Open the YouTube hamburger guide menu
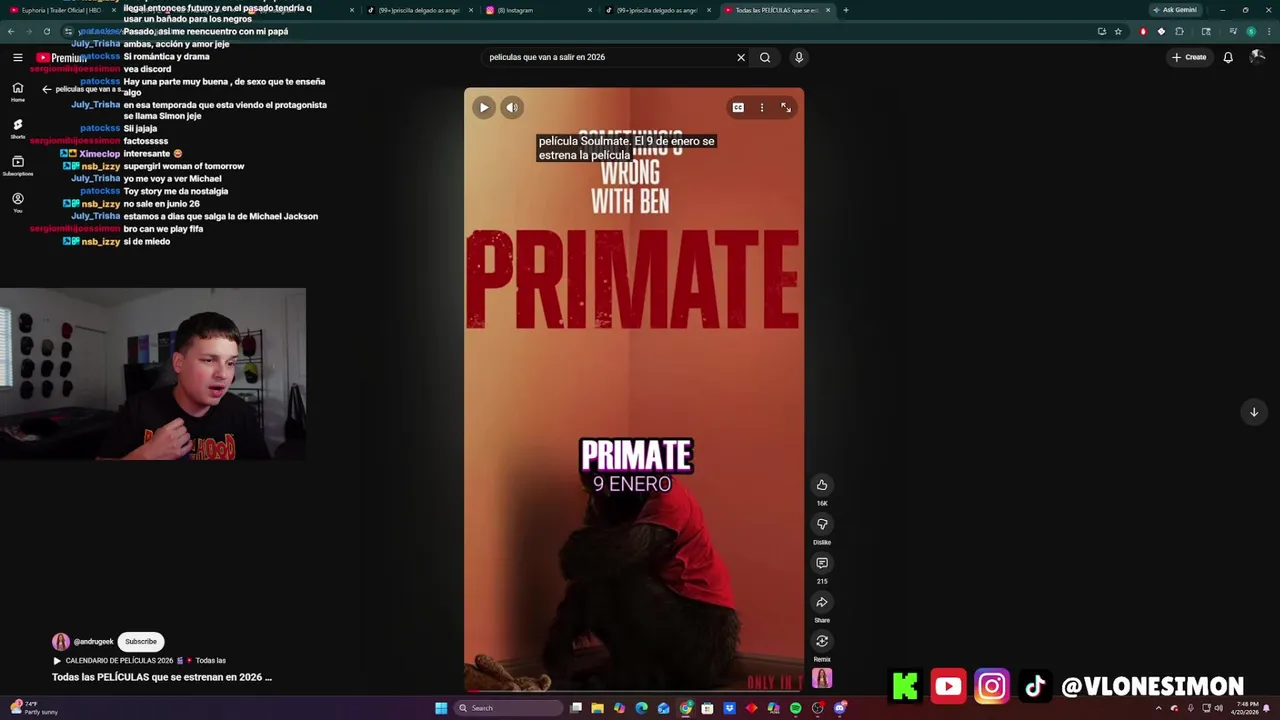The image size is (1280, 720). point(17,58)
